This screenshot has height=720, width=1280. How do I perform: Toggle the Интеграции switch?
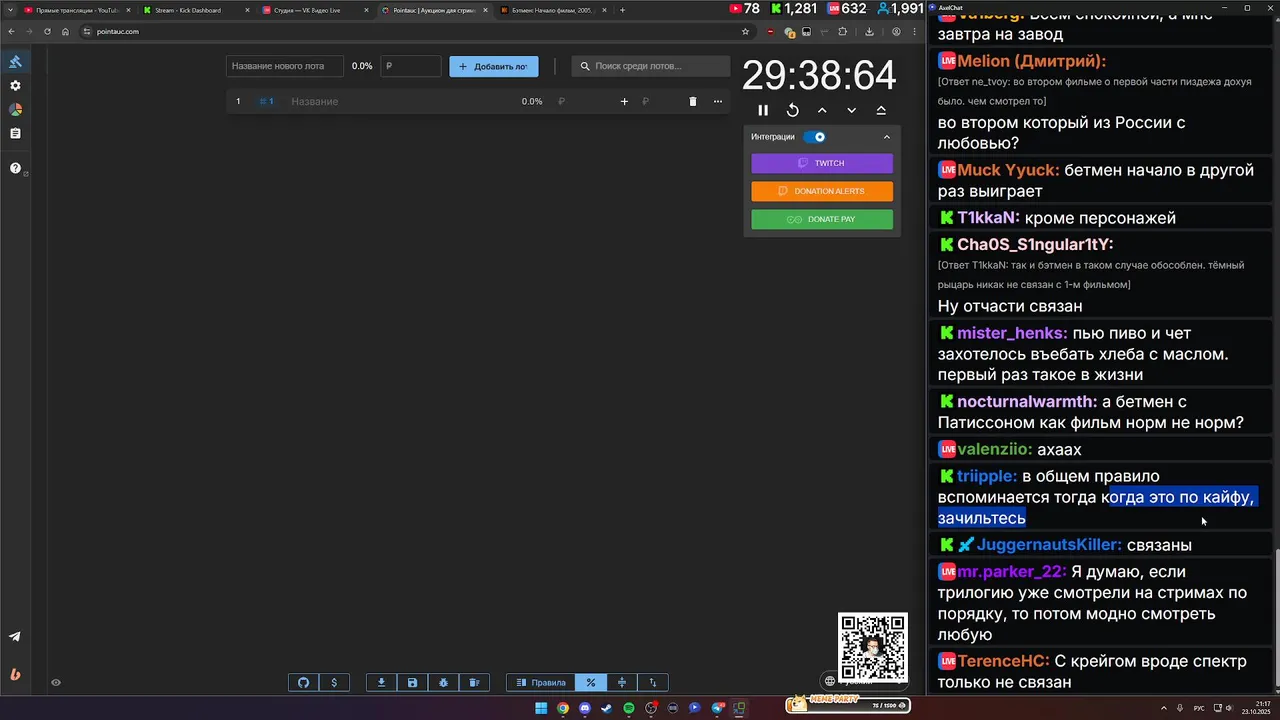coord(815,137)
